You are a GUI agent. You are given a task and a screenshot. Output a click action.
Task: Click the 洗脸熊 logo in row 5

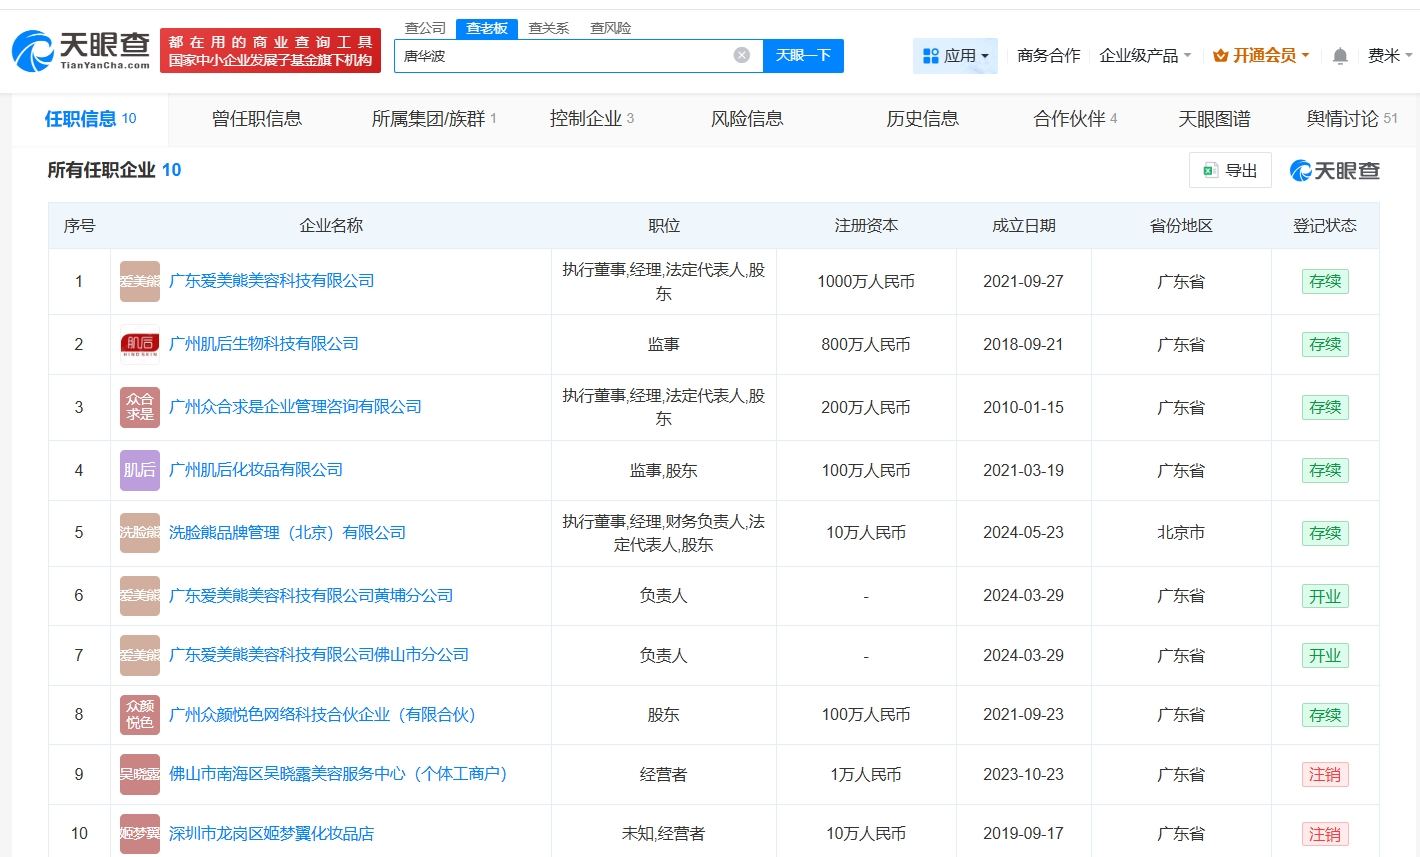[x=139, y=533]
